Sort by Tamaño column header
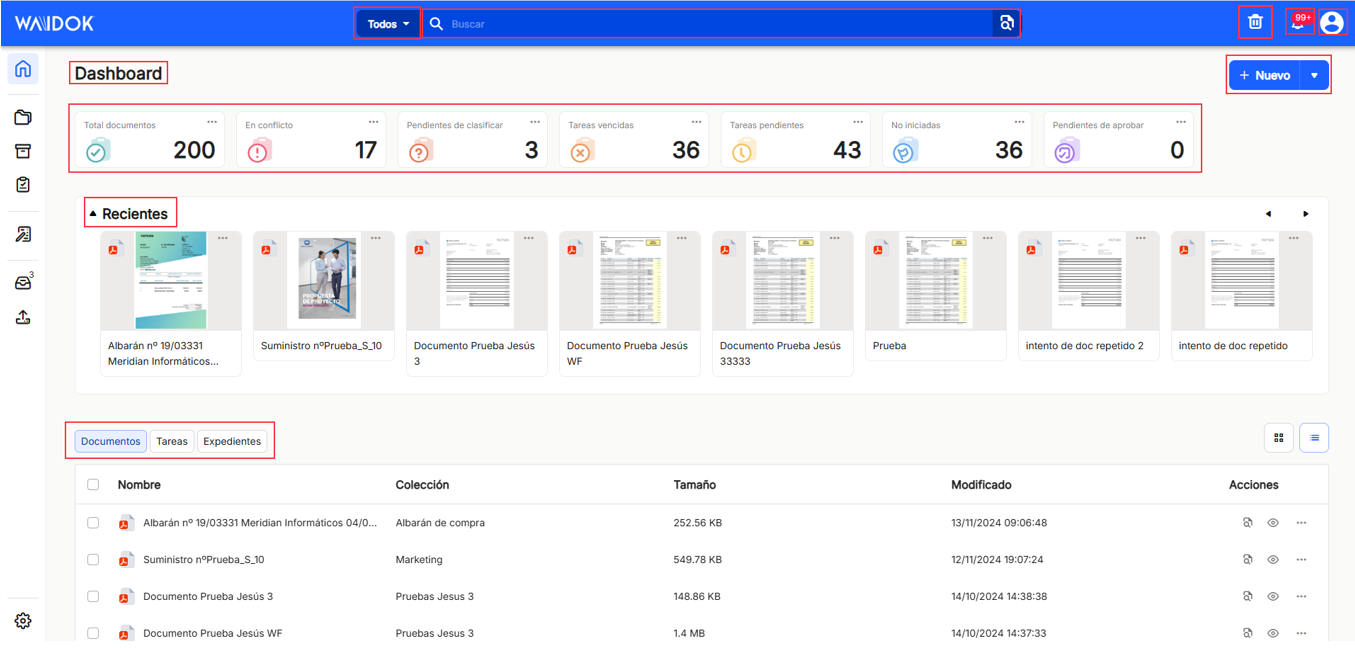The width and height of the screenshot is (1355, 650). tap(694, 484)
